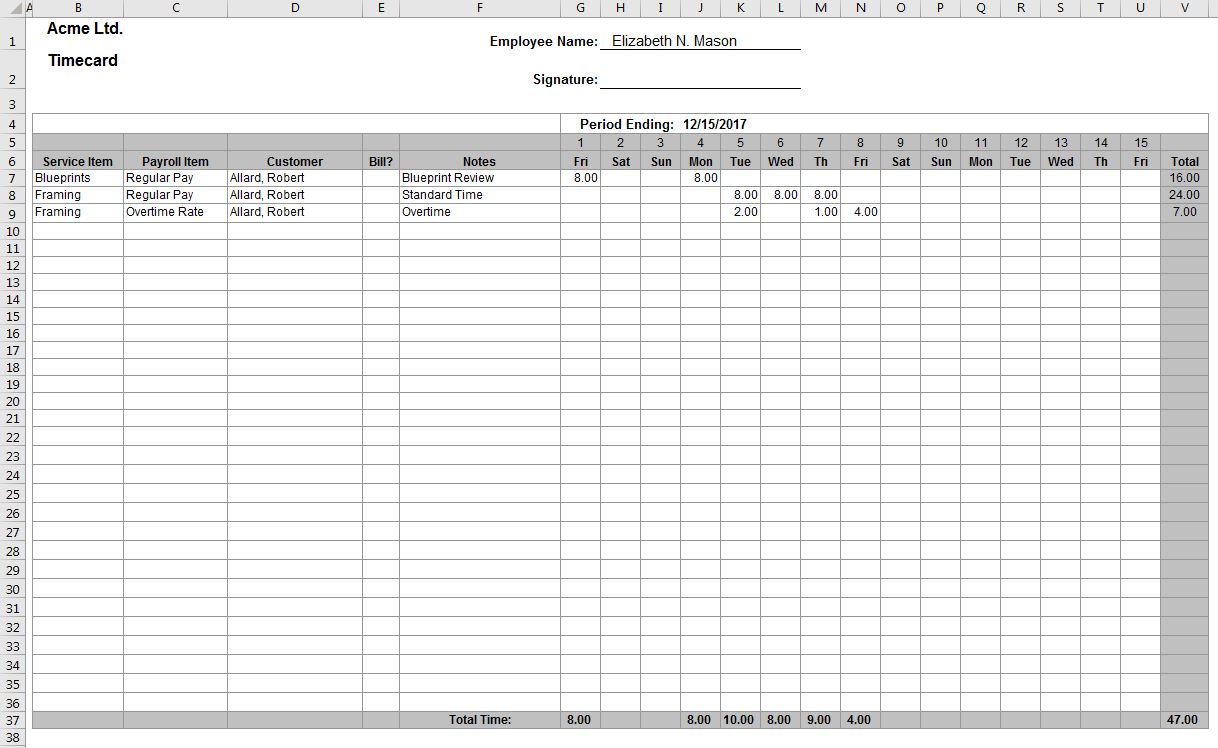The width and height of the screenshot is (1218, 748).
Task: Click the Bill? header cell
Action: tap(381, 161)
